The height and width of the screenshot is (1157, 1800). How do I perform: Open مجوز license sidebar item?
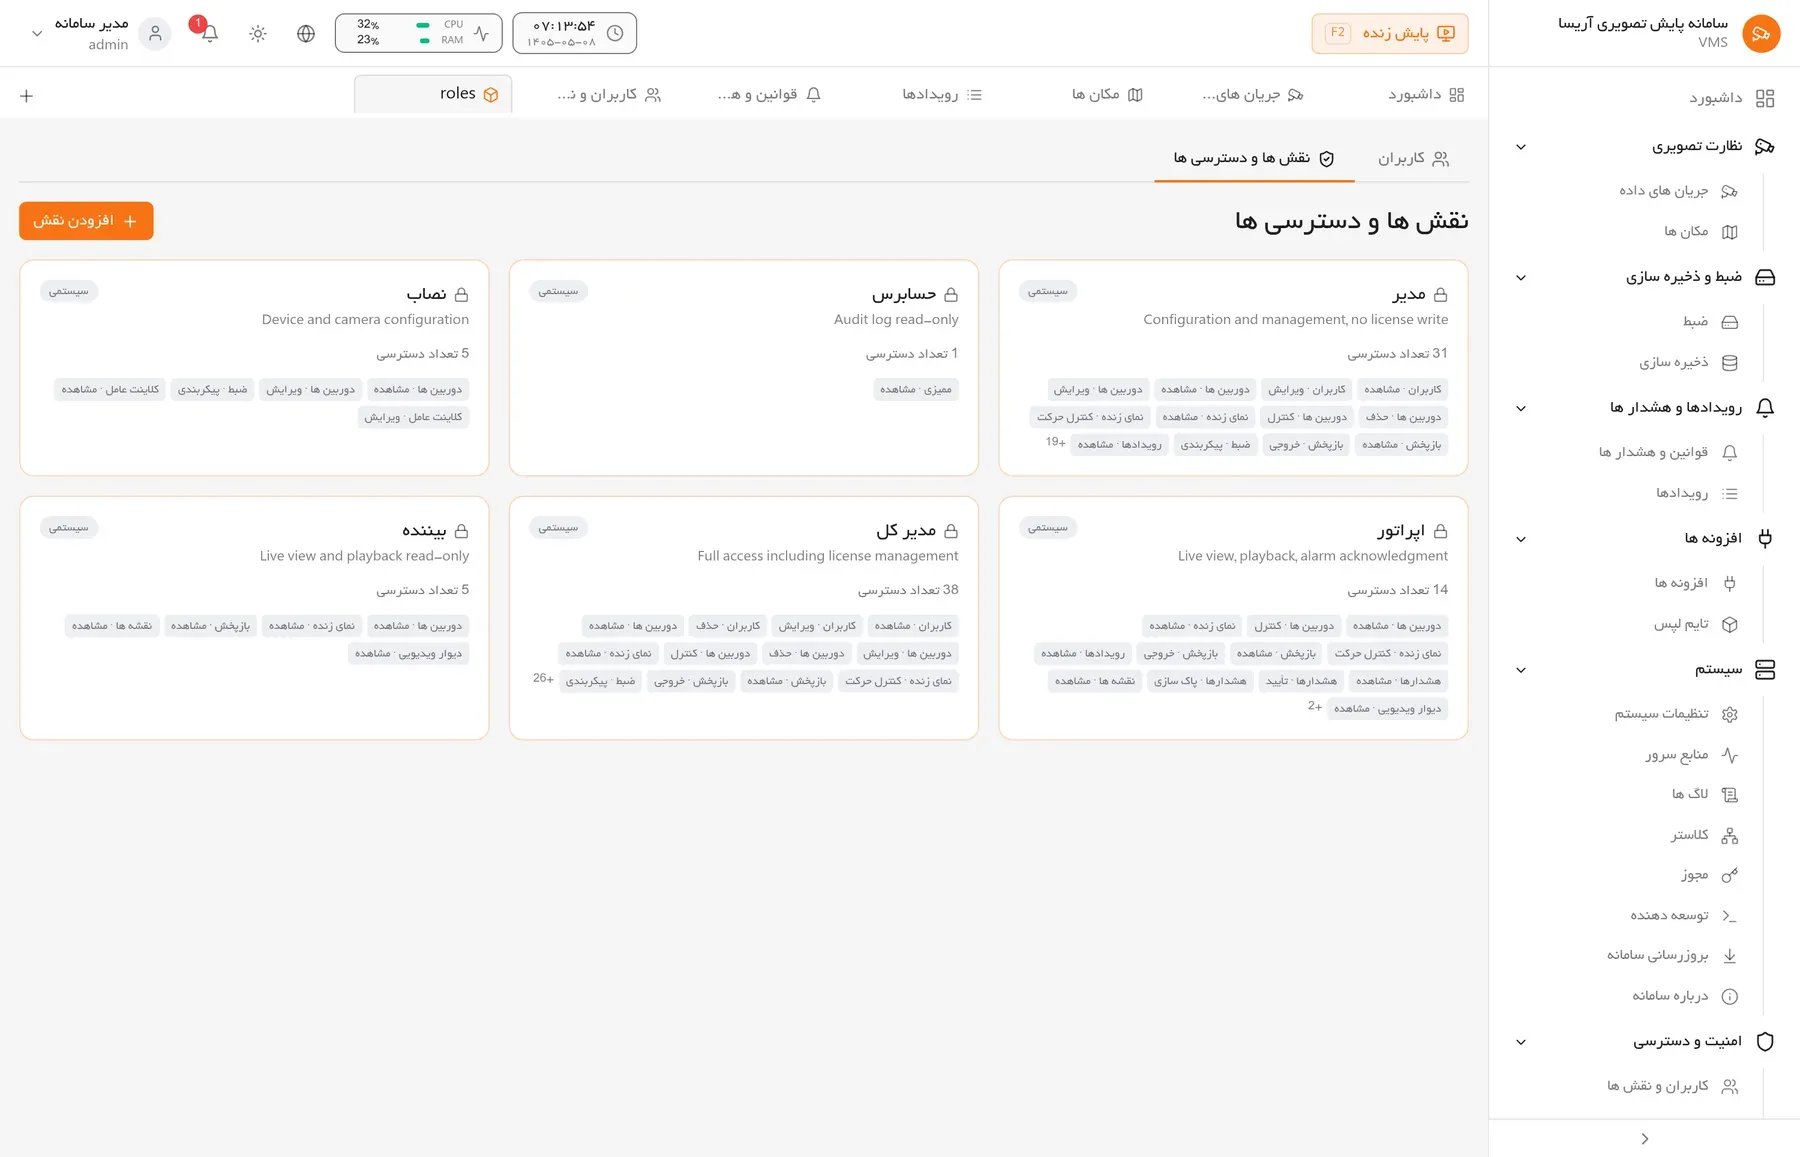pos(1710,875)
